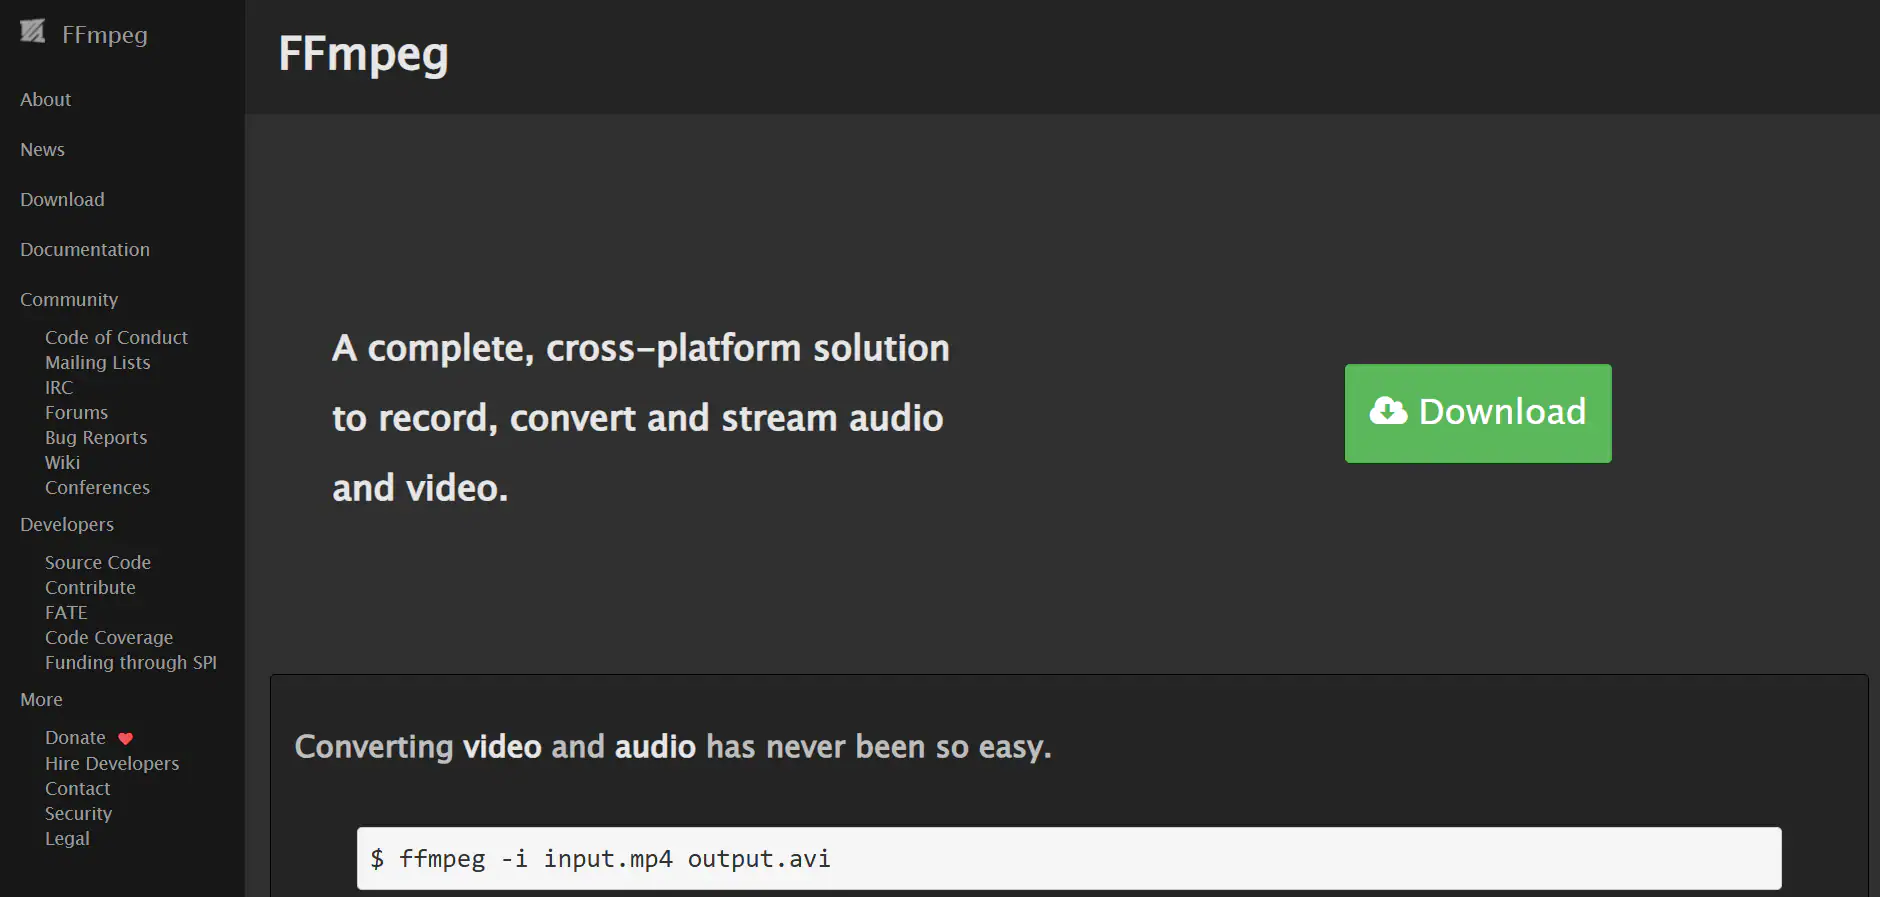The image size is (1880, 897).
Task: Open the Wiki link
Action: tap(62, 463)
